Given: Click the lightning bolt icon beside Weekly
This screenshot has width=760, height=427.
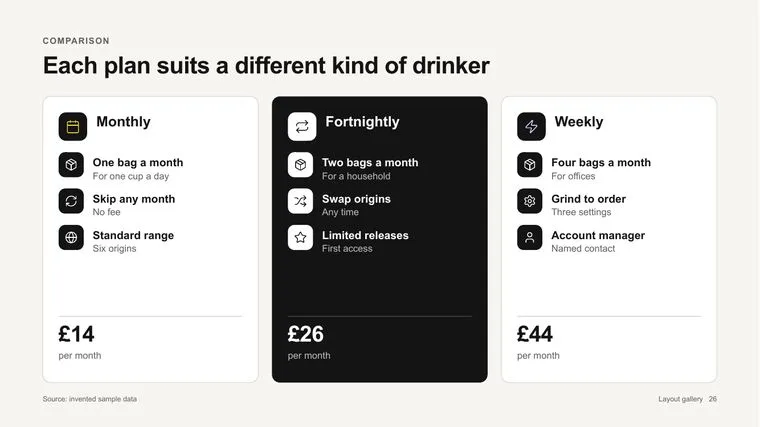Looking at the screenshot, I should point(531,127).
